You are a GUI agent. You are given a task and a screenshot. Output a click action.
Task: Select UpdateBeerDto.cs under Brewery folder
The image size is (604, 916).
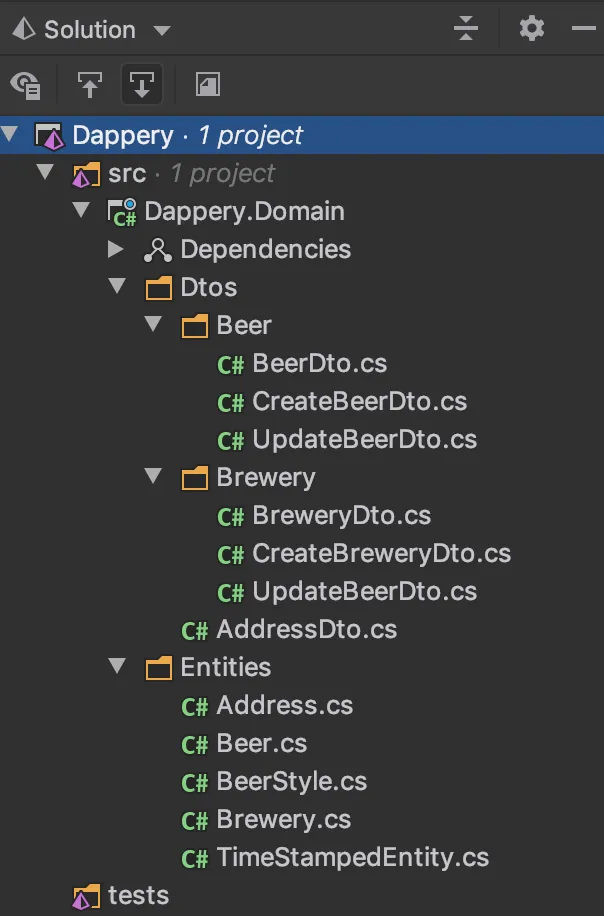click(x=365, y=591)
